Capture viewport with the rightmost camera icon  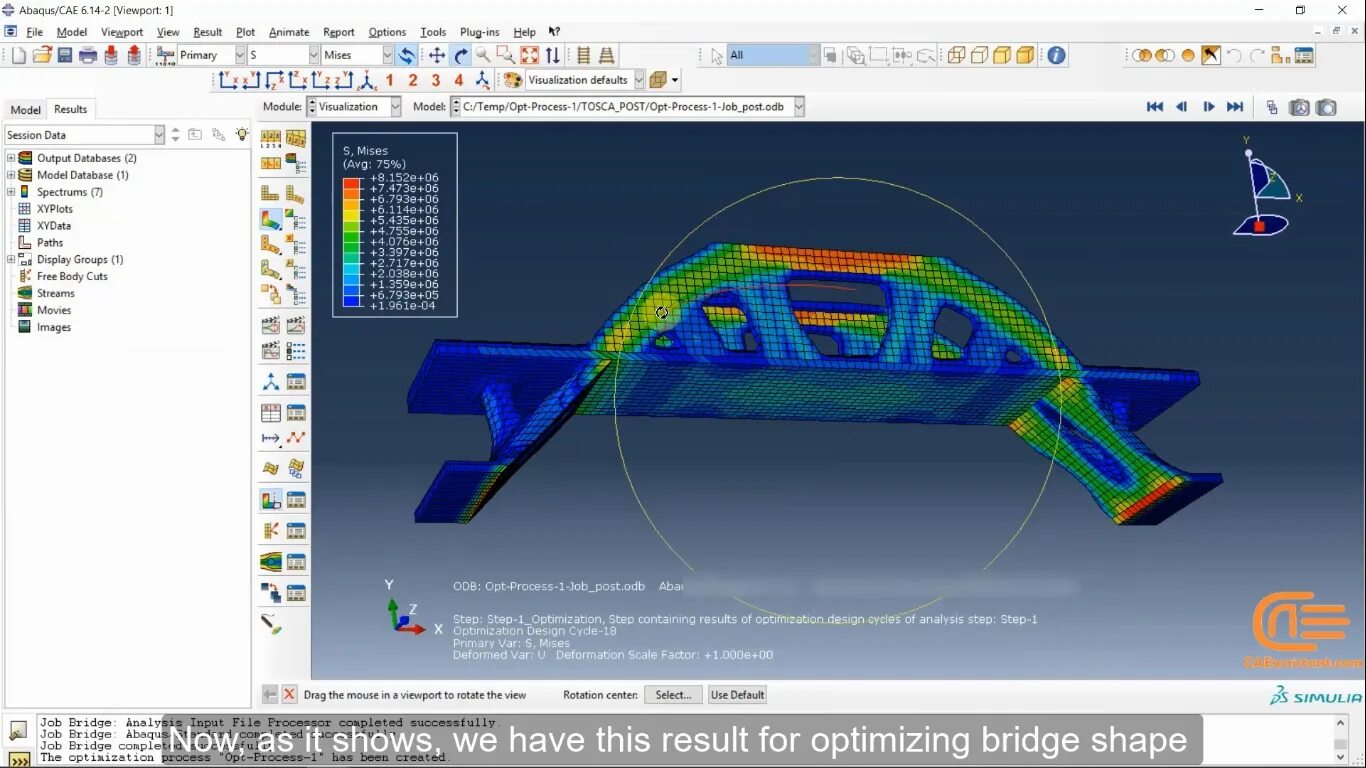coord(1326,107)
